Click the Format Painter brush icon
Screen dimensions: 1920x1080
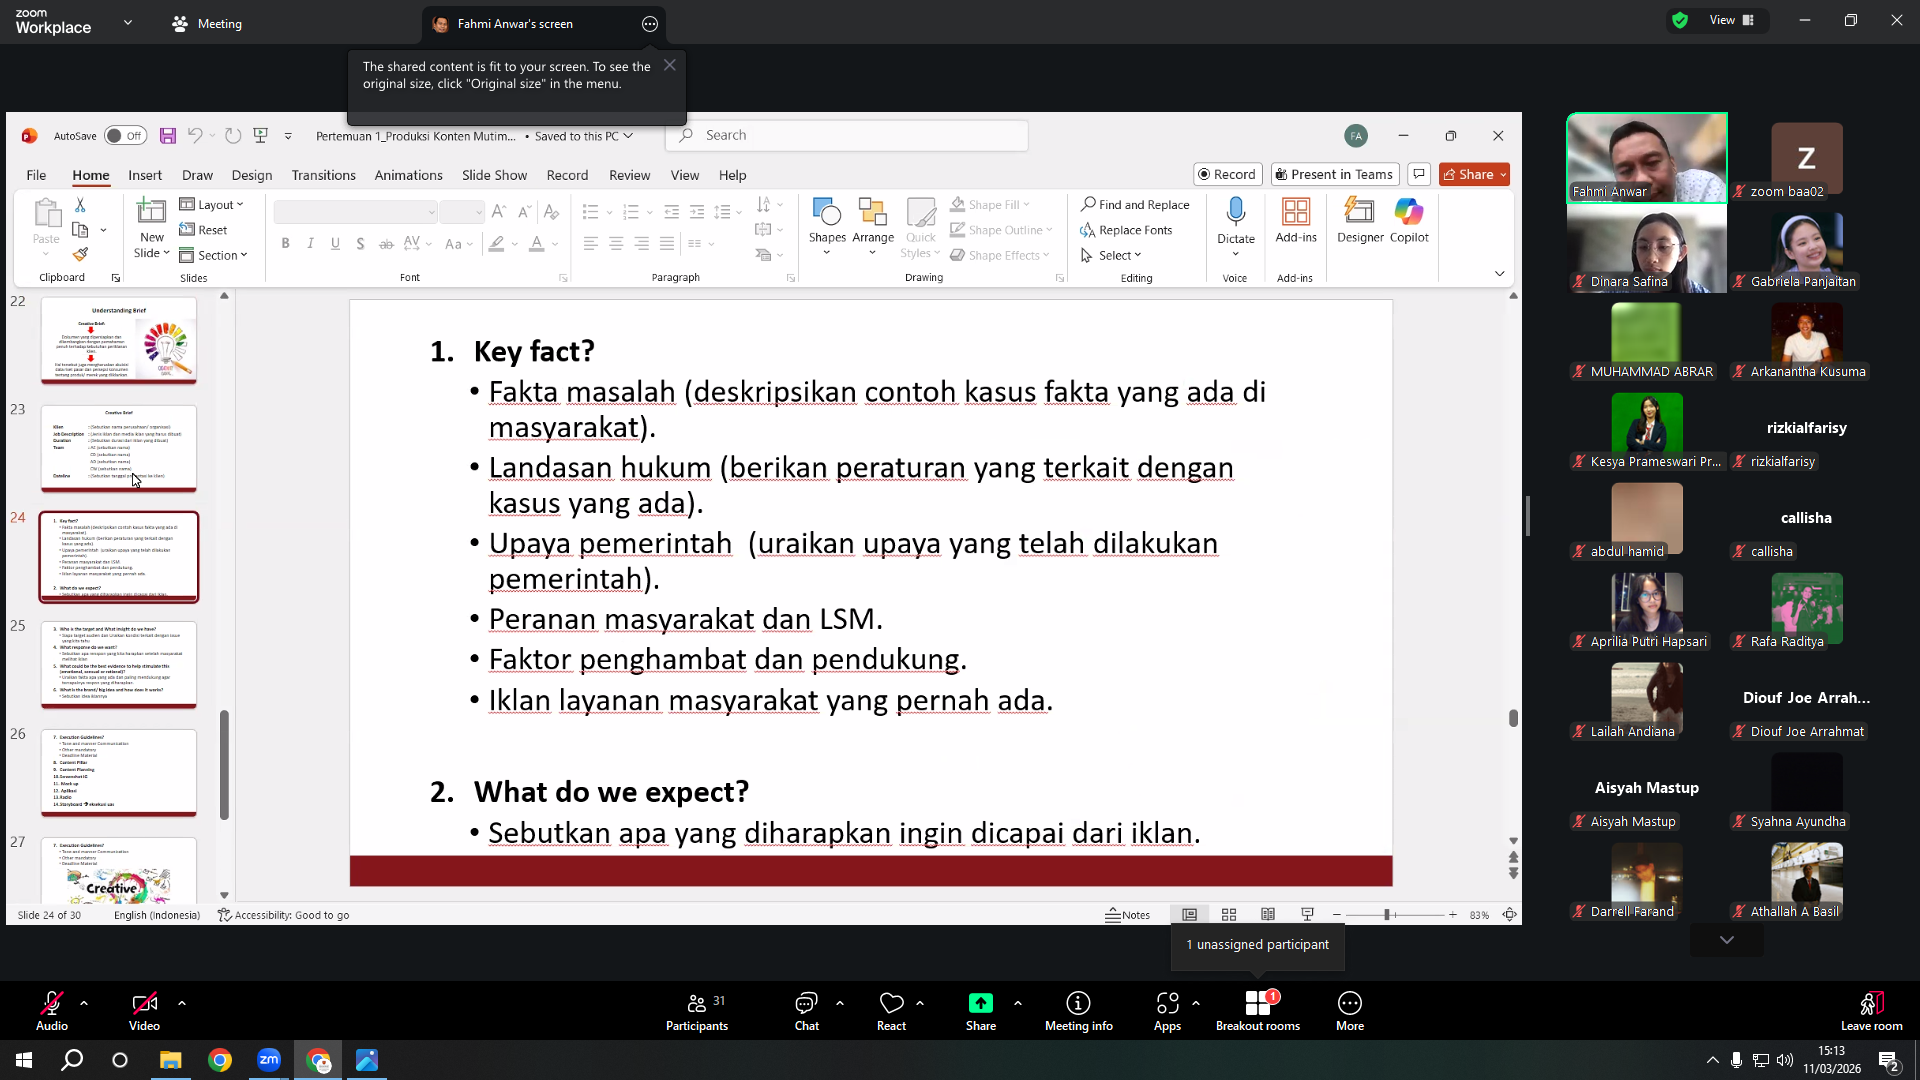coord(81,255)
